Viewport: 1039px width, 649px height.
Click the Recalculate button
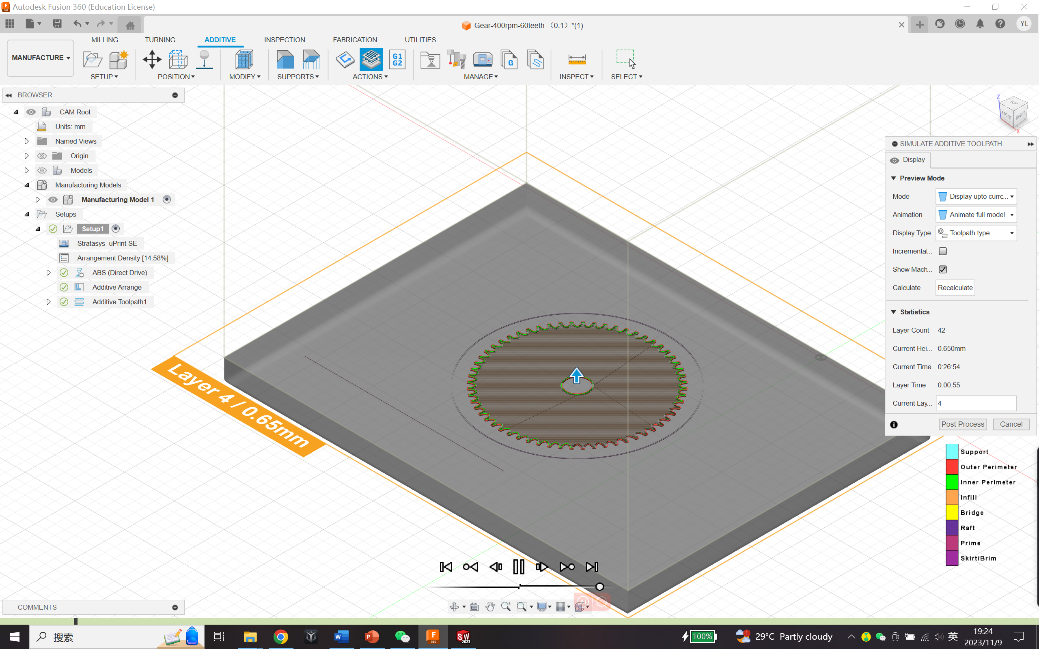pos(955,288)
